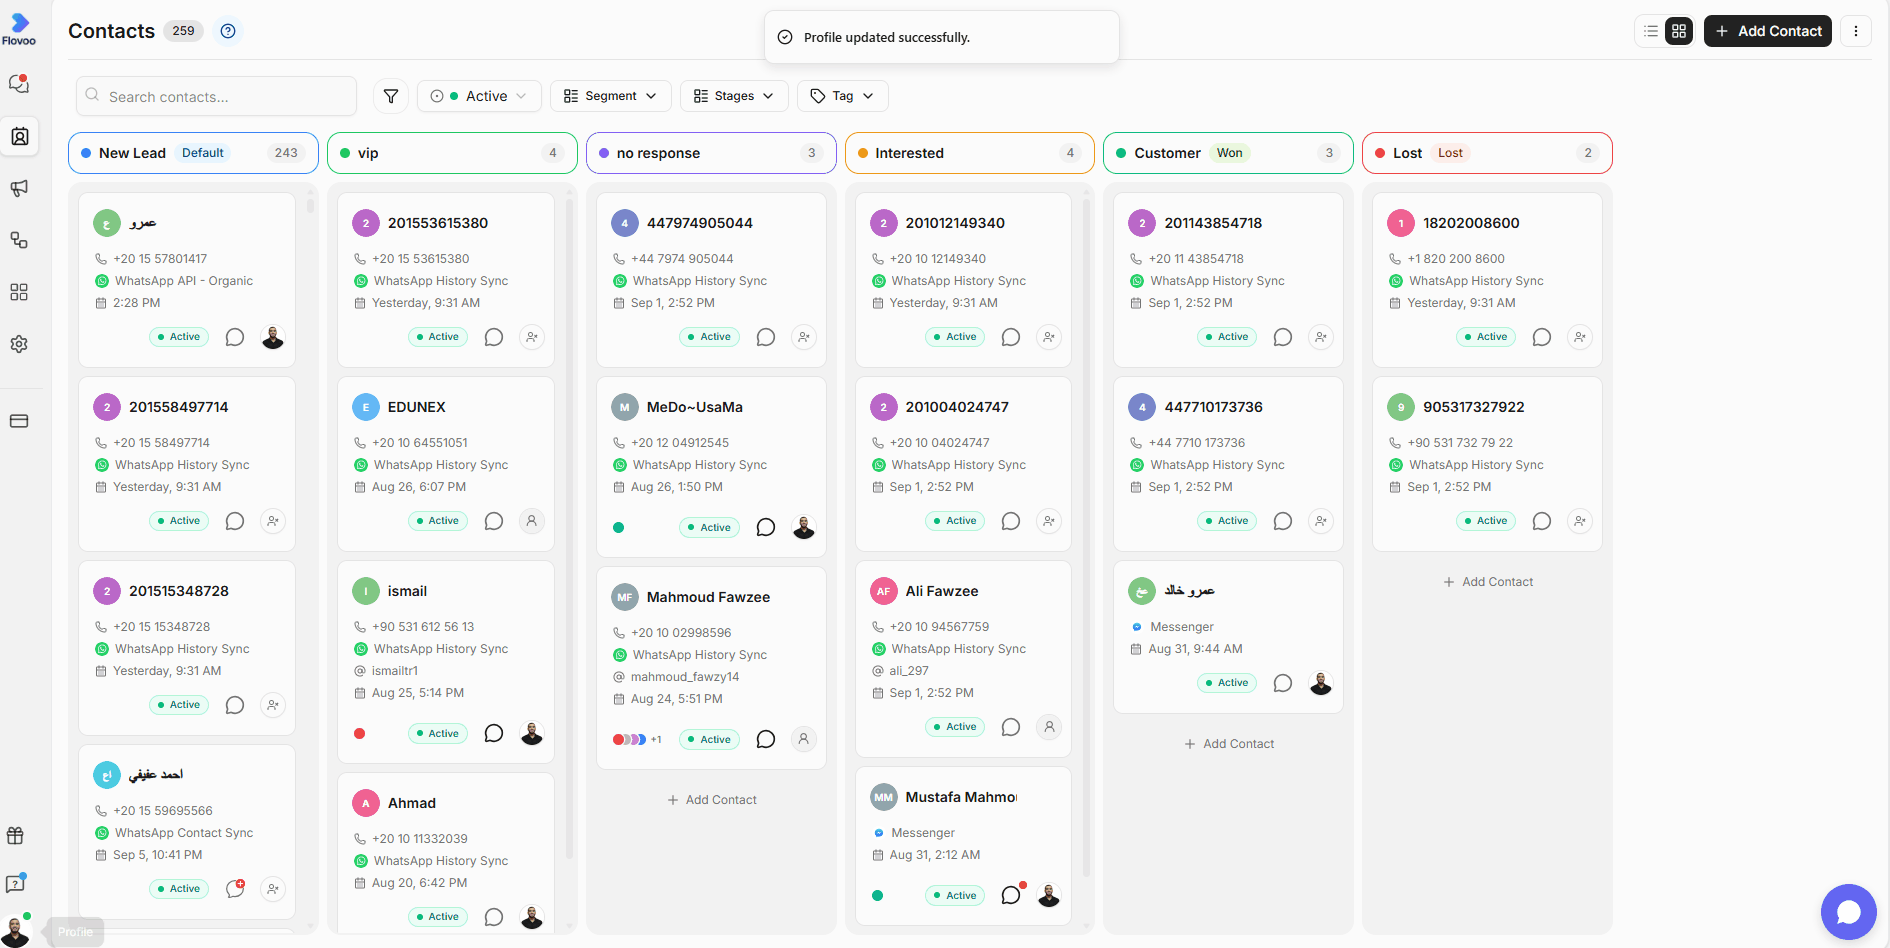The image size is (1890, 948).
Task: Open chat bubble on EDUNEX card
Action: tap(494, 521)
